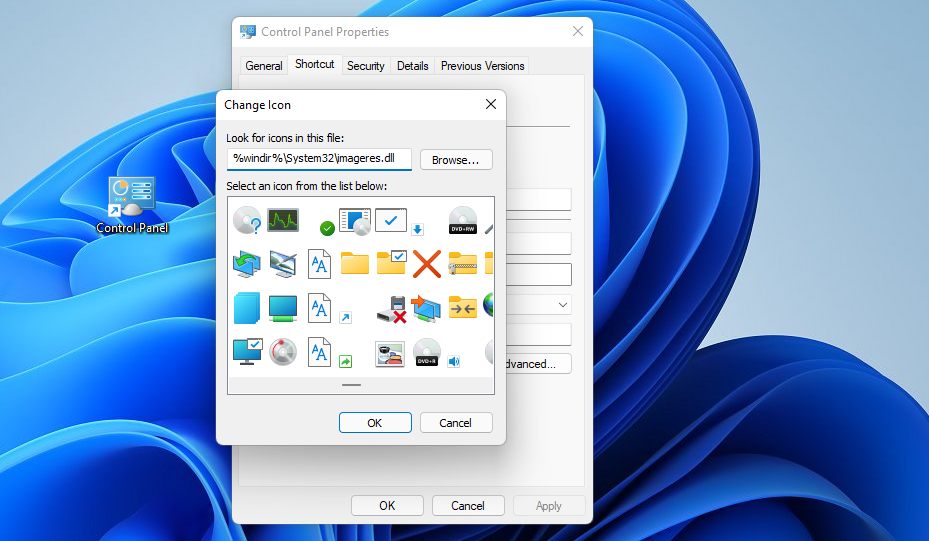
Task: Choose the window with blue checkmark icon
Action: point(391,220)
